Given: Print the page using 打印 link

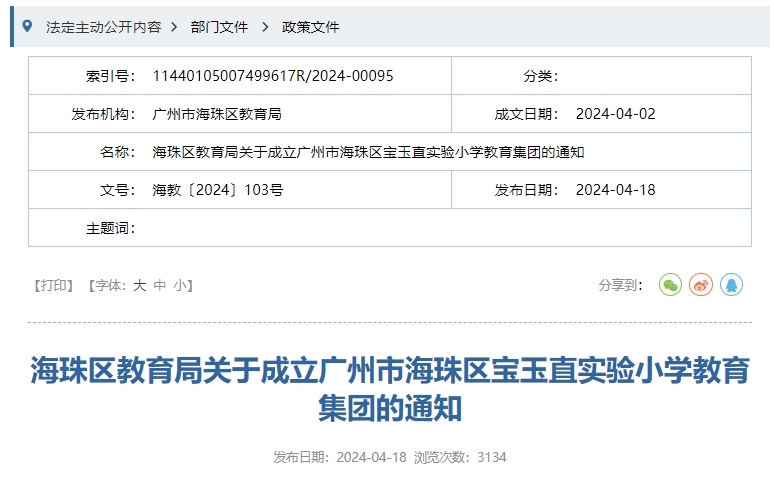Looking at the screenshot, I should [x=56, y=286].
